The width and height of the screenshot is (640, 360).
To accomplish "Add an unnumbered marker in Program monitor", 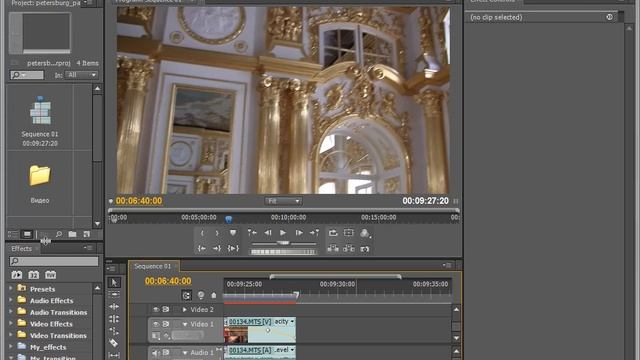I will point(233,233).
